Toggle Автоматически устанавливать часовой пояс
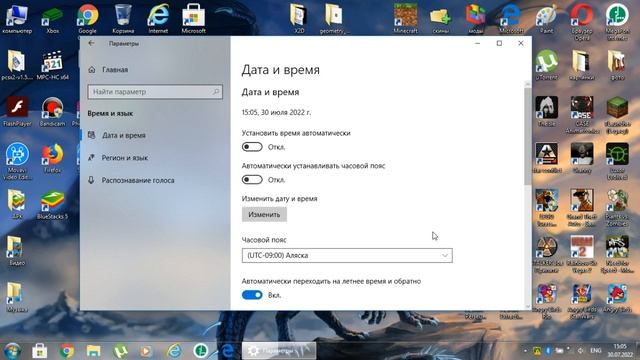 tap(252, 180)
